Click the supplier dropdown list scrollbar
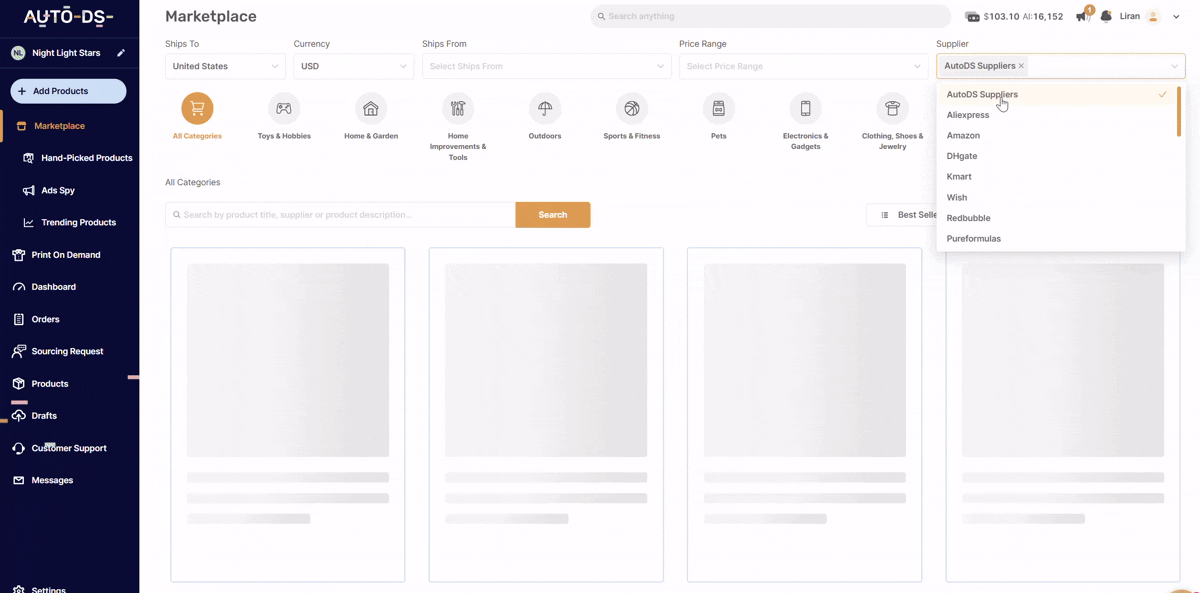 pyautogui.click(x=1179, y=111)
